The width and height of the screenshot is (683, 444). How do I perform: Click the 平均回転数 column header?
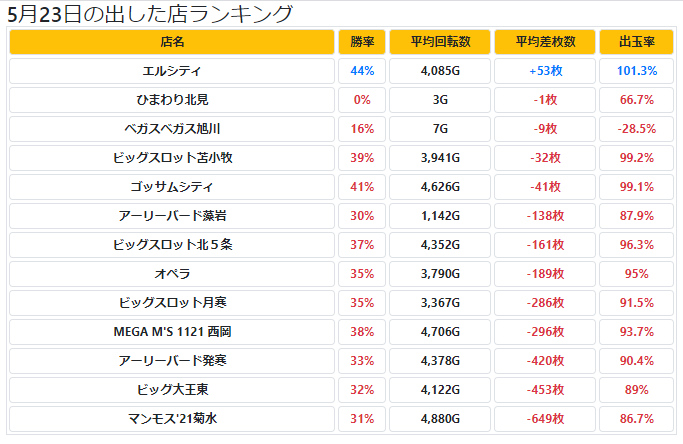[x=440, y=42]
